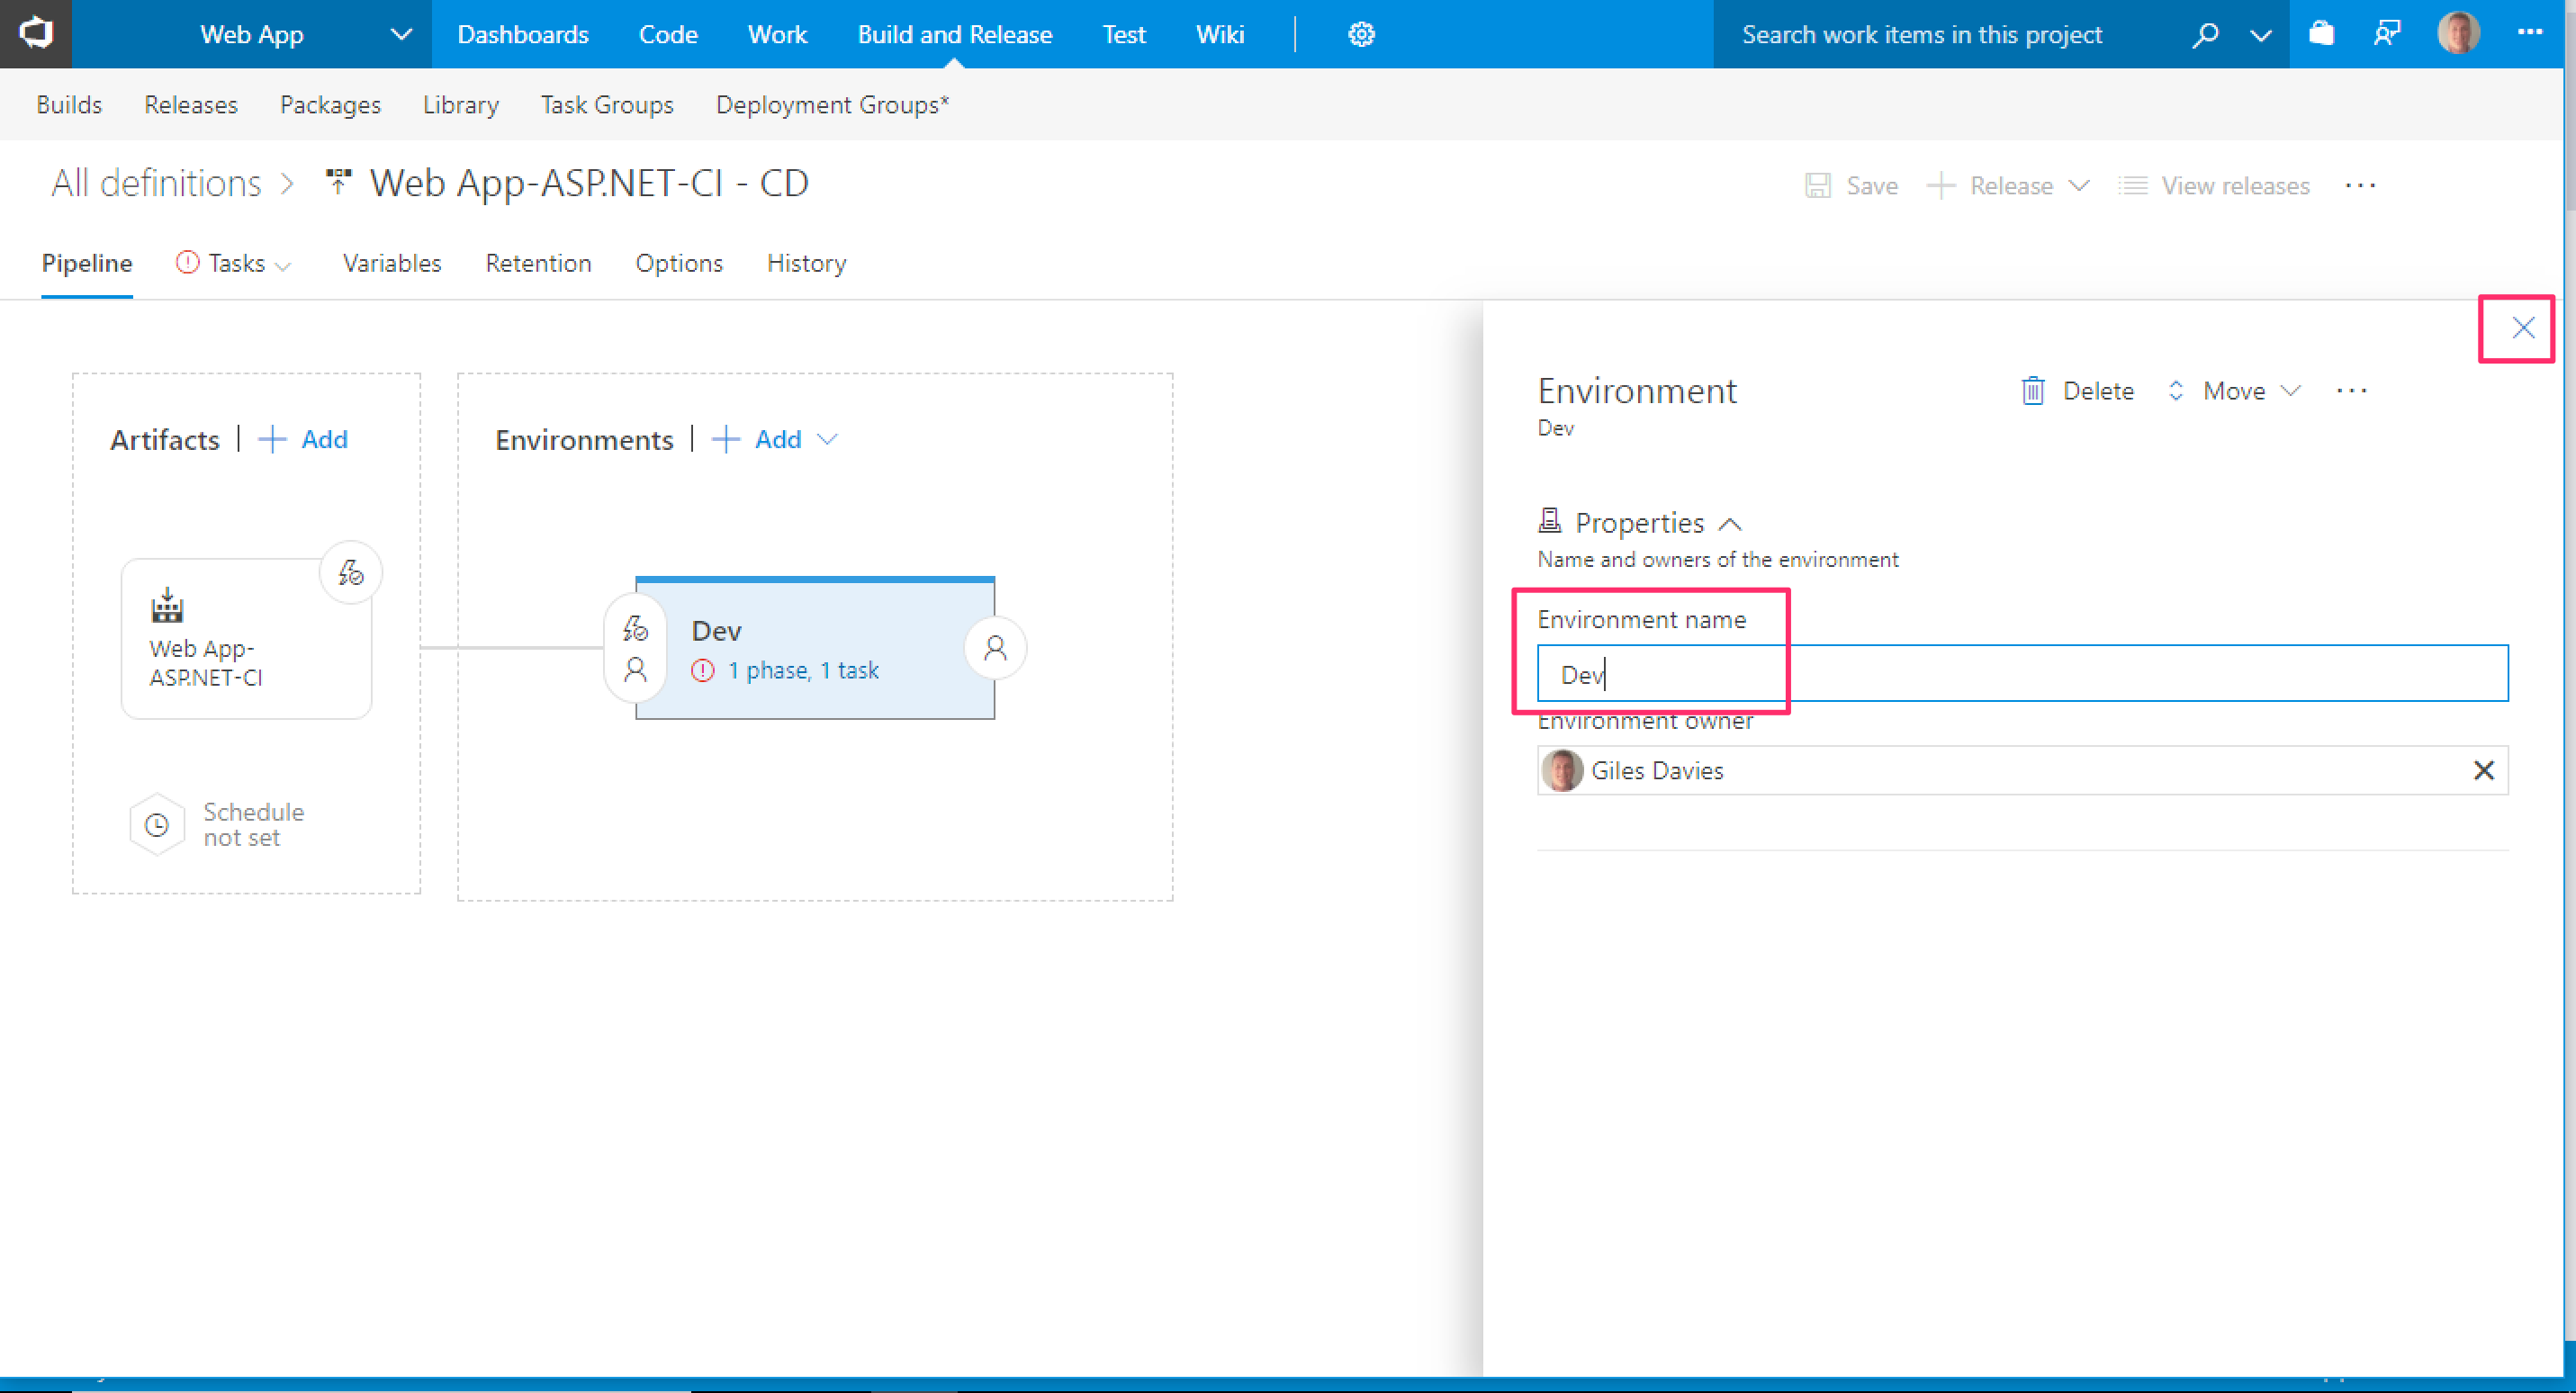
Task: Click the Visual Studio Team Services logo
Action: click(35, 33)
